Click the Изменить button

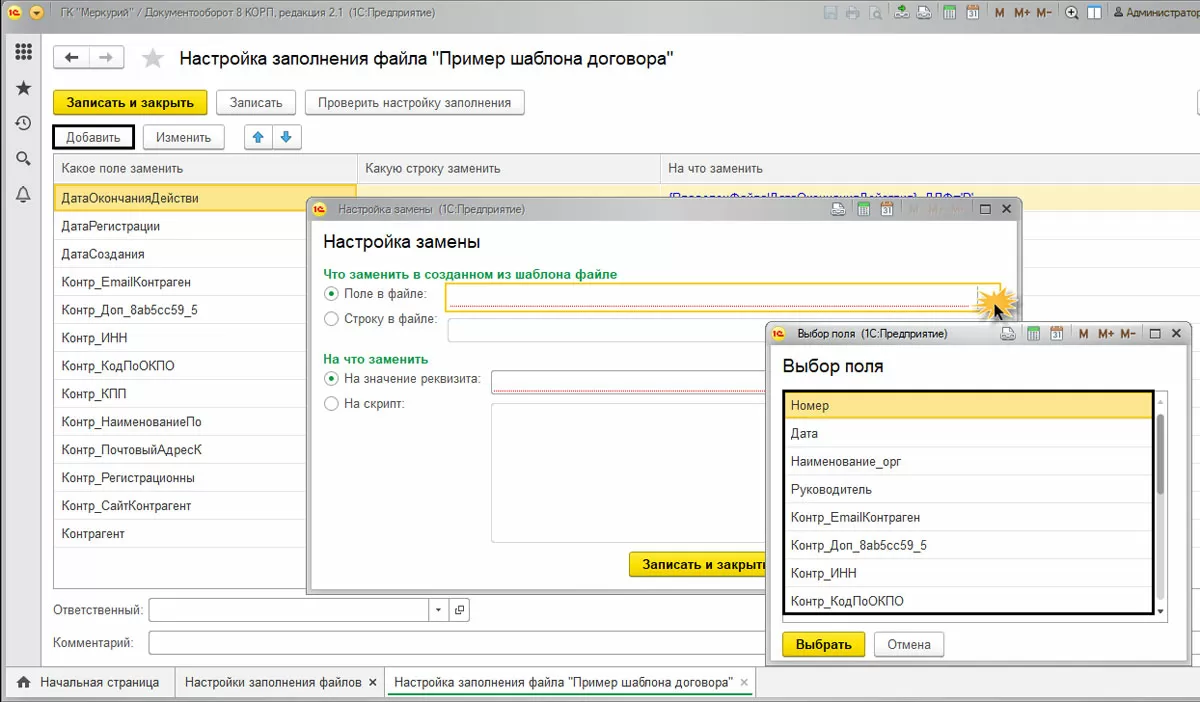[x=183, y=137]
